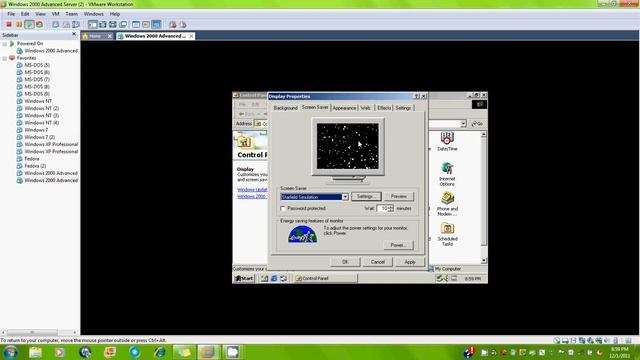Switch to the Effects tab
This screenshot has width=640, height=360.
[384, 108]
